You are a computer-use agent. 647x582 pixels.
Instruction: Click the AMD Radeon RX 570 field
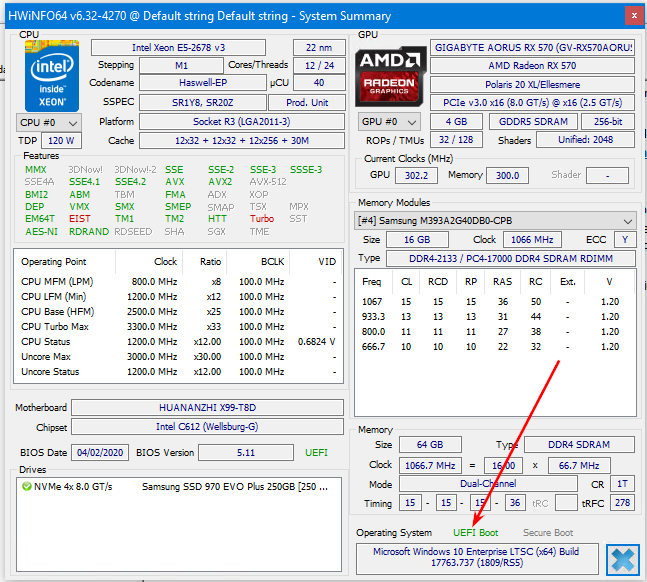pyautogui.click(x=532, y=66)
